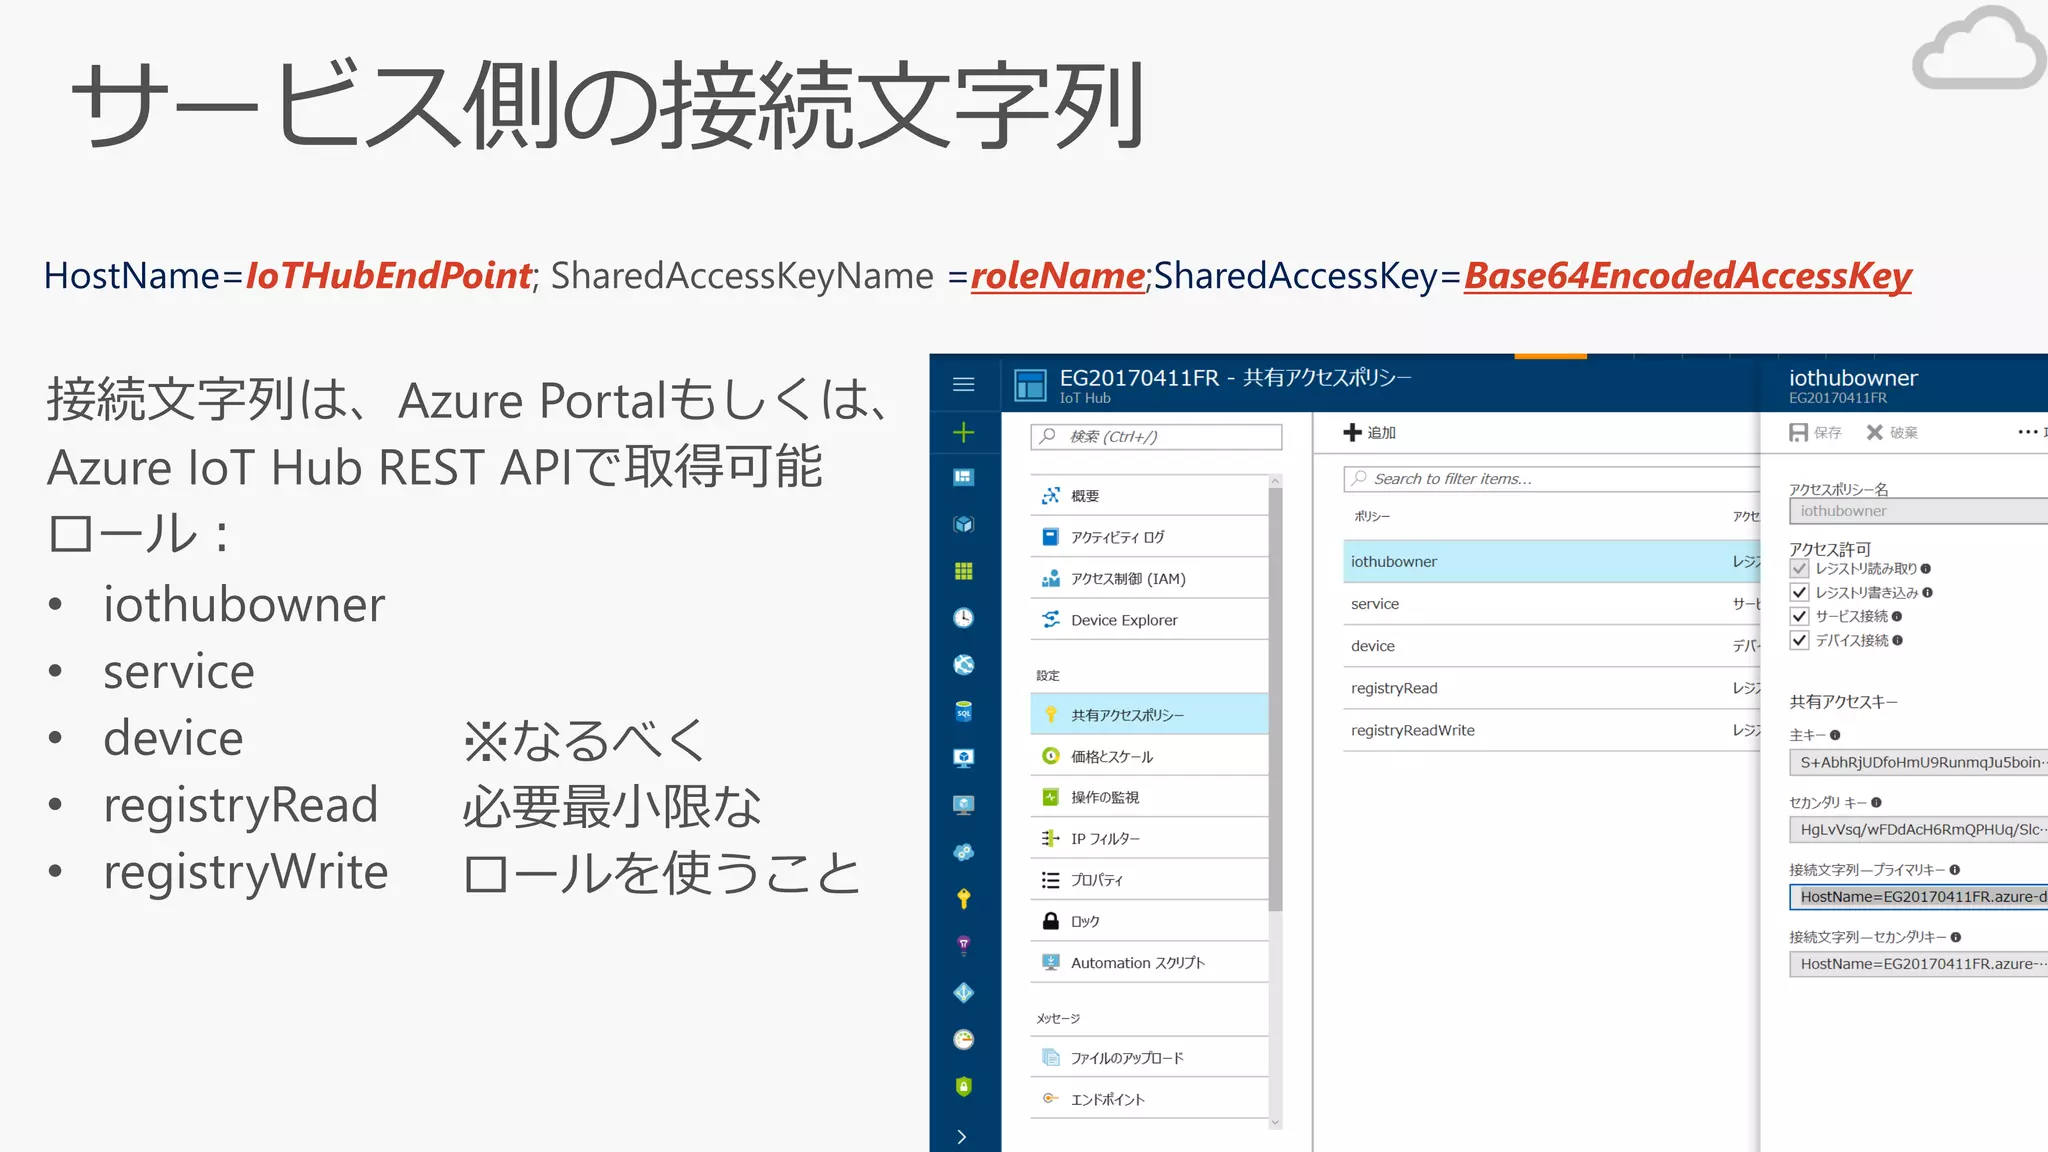The image size is (2048, 1152).
Task: Open All resources green grid icon
Action: 963,571
